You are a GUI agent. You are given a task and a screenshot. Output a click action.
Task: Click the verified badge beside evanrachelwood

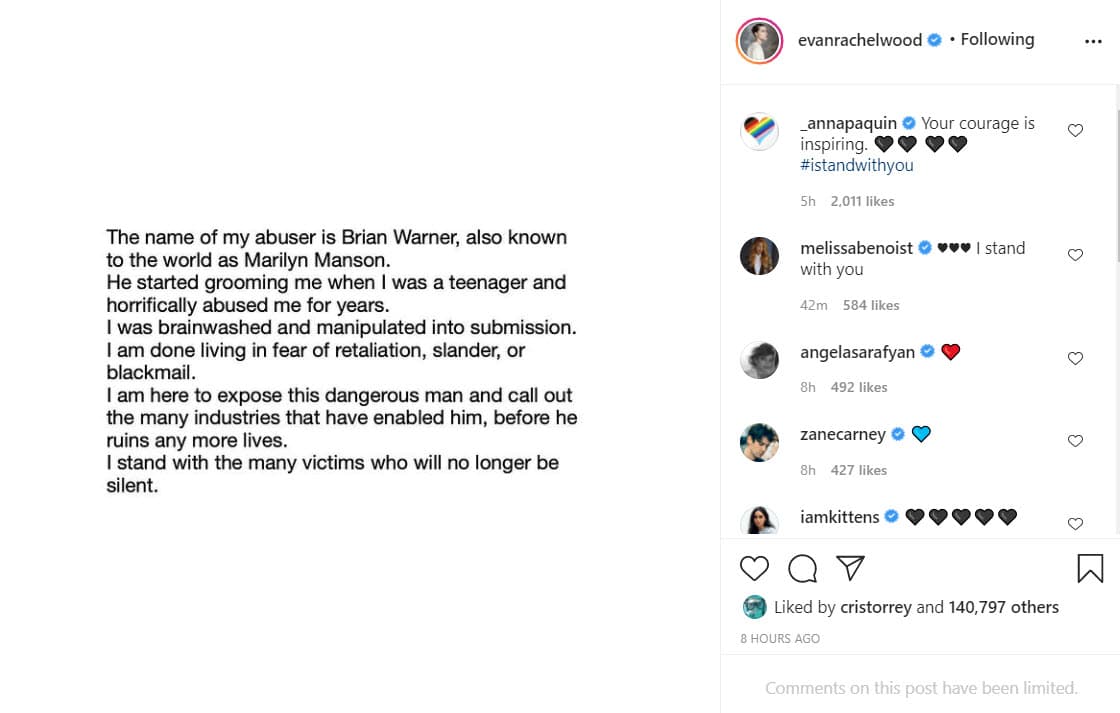(x=933, y=40)
